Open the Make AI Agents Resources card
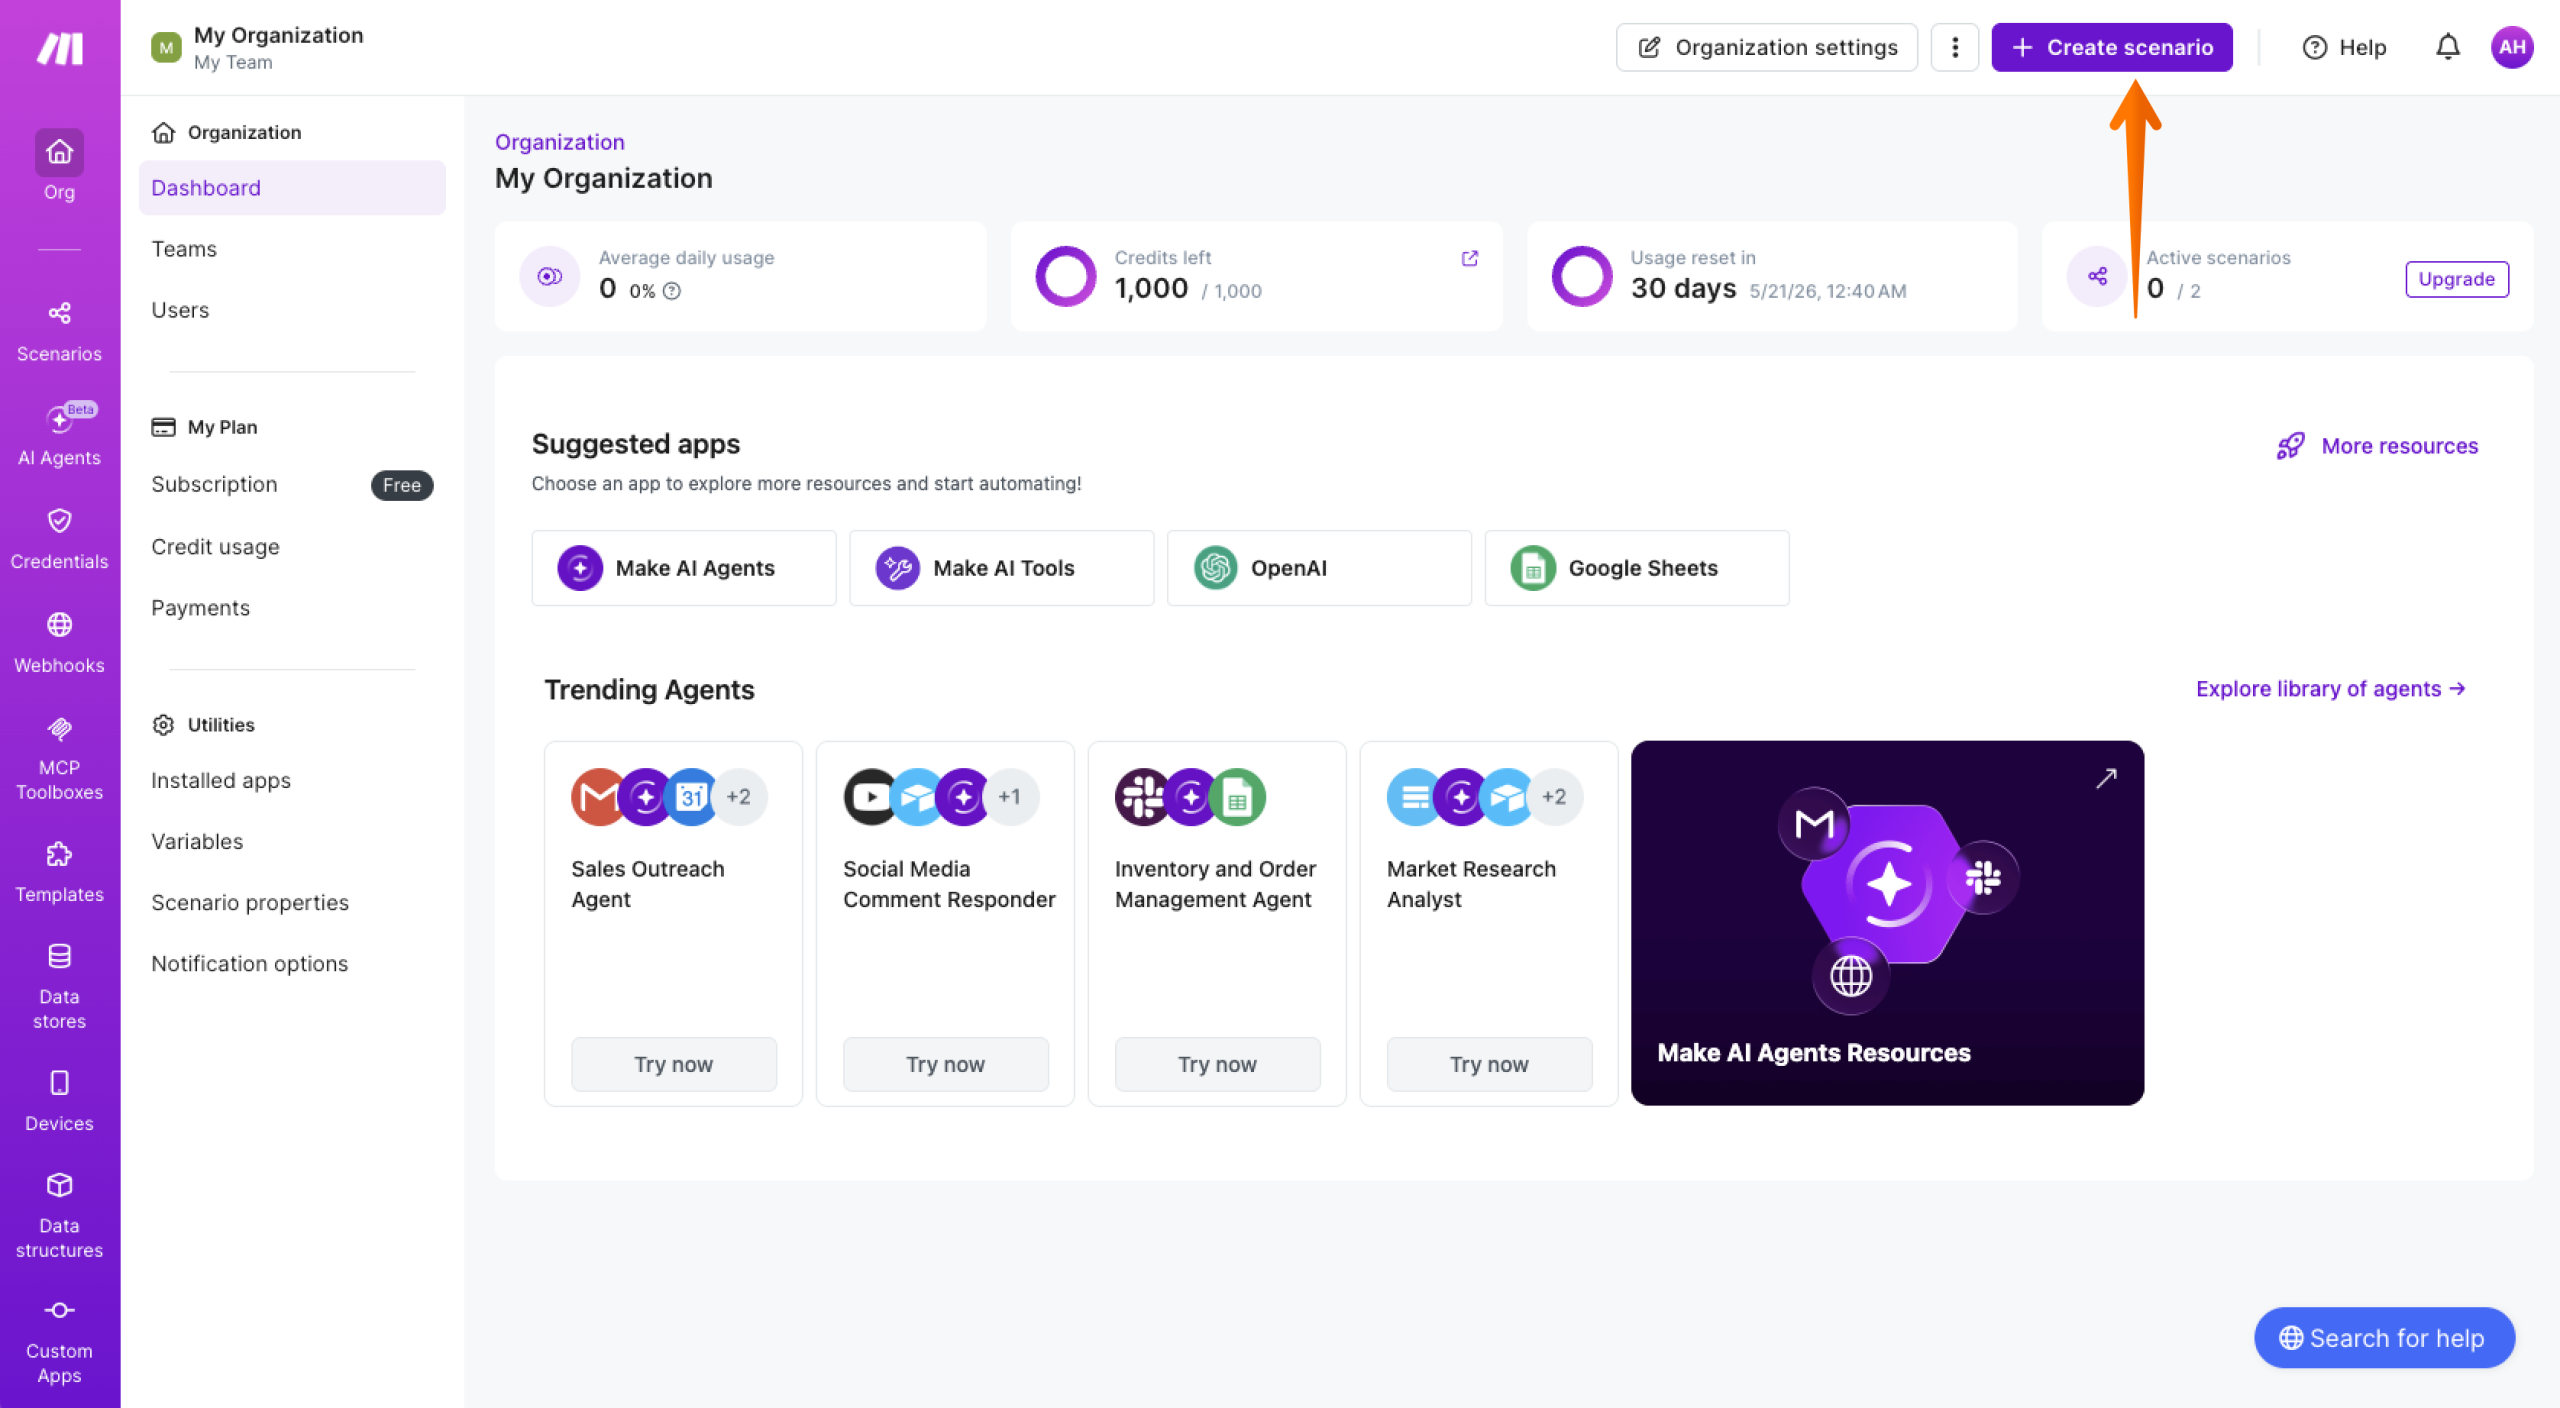This screenshot has height=1408, width=2560. [1886, 922]
